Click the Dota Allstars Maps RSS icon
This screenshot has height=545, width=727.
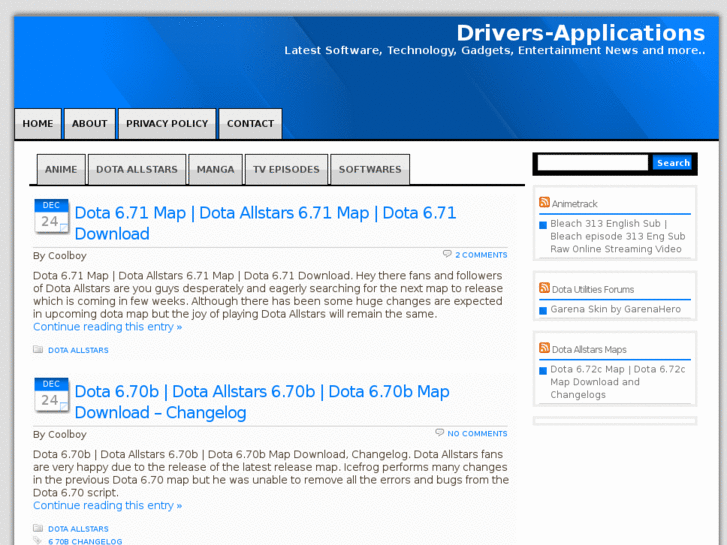pyautogui.click(x=544, y=348)
